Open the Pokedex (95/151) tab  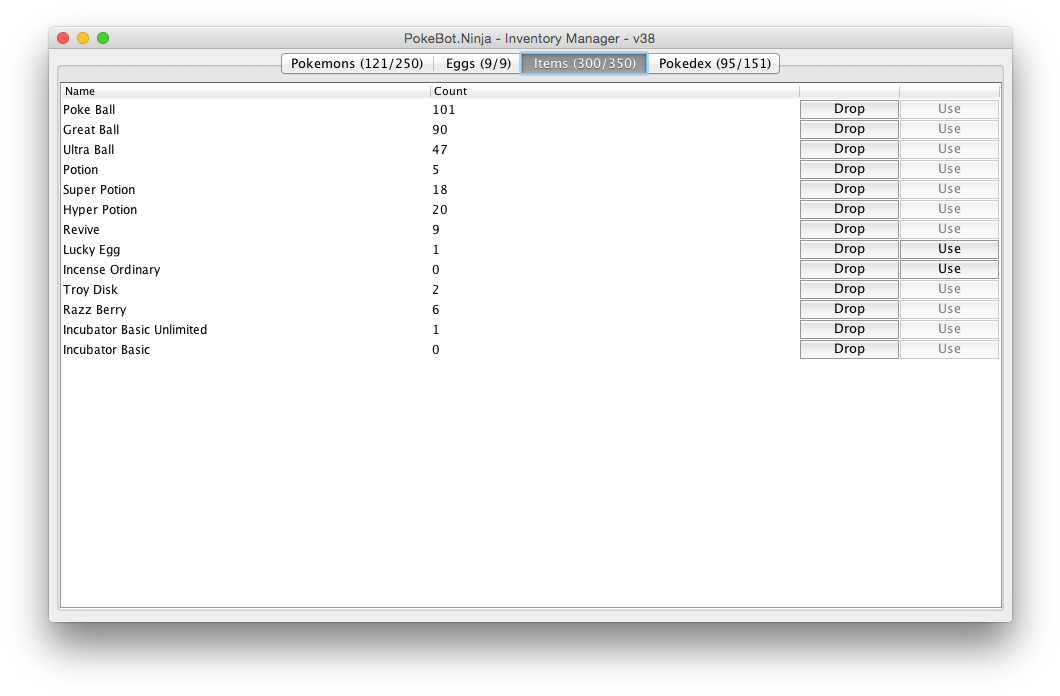[714, 64]
